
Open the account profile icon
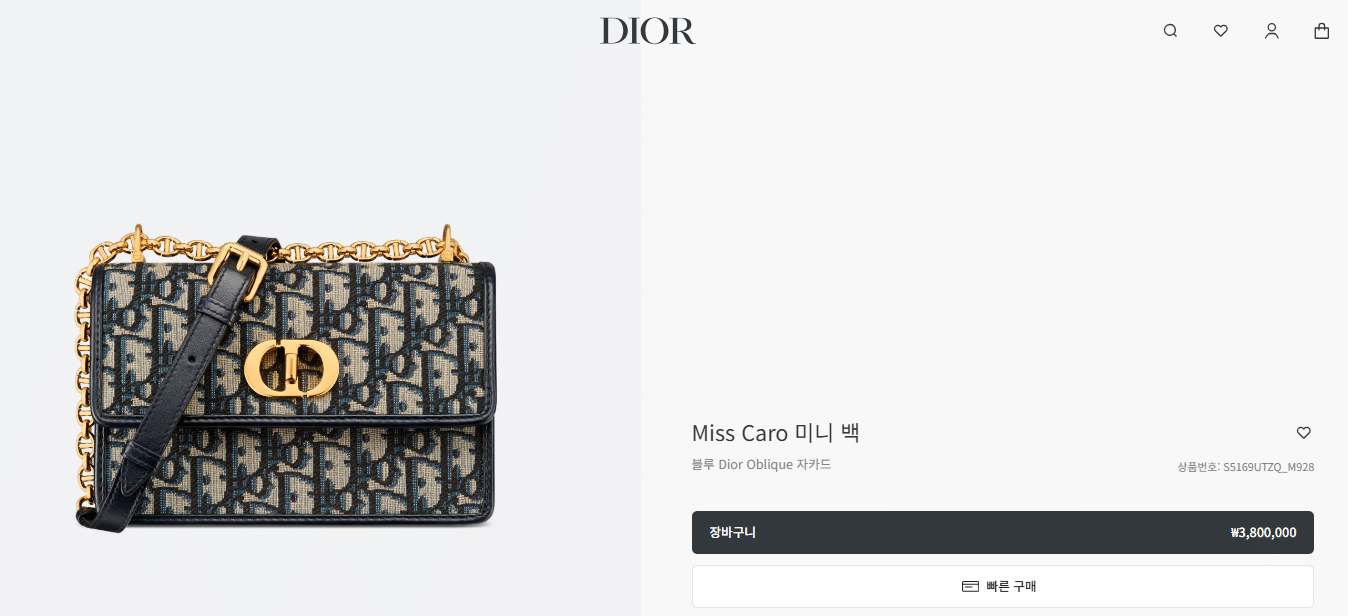(1272, 31)
